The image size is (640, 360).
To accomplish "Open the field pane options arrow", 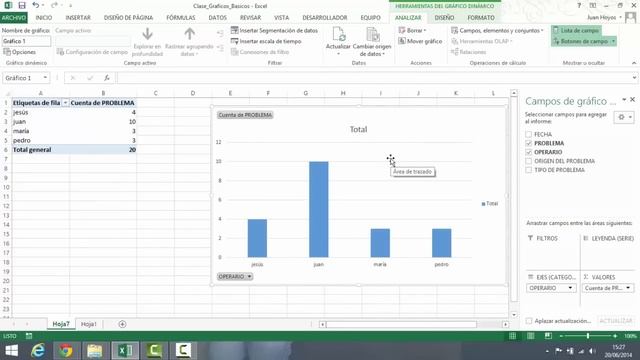I will [624, 100].
